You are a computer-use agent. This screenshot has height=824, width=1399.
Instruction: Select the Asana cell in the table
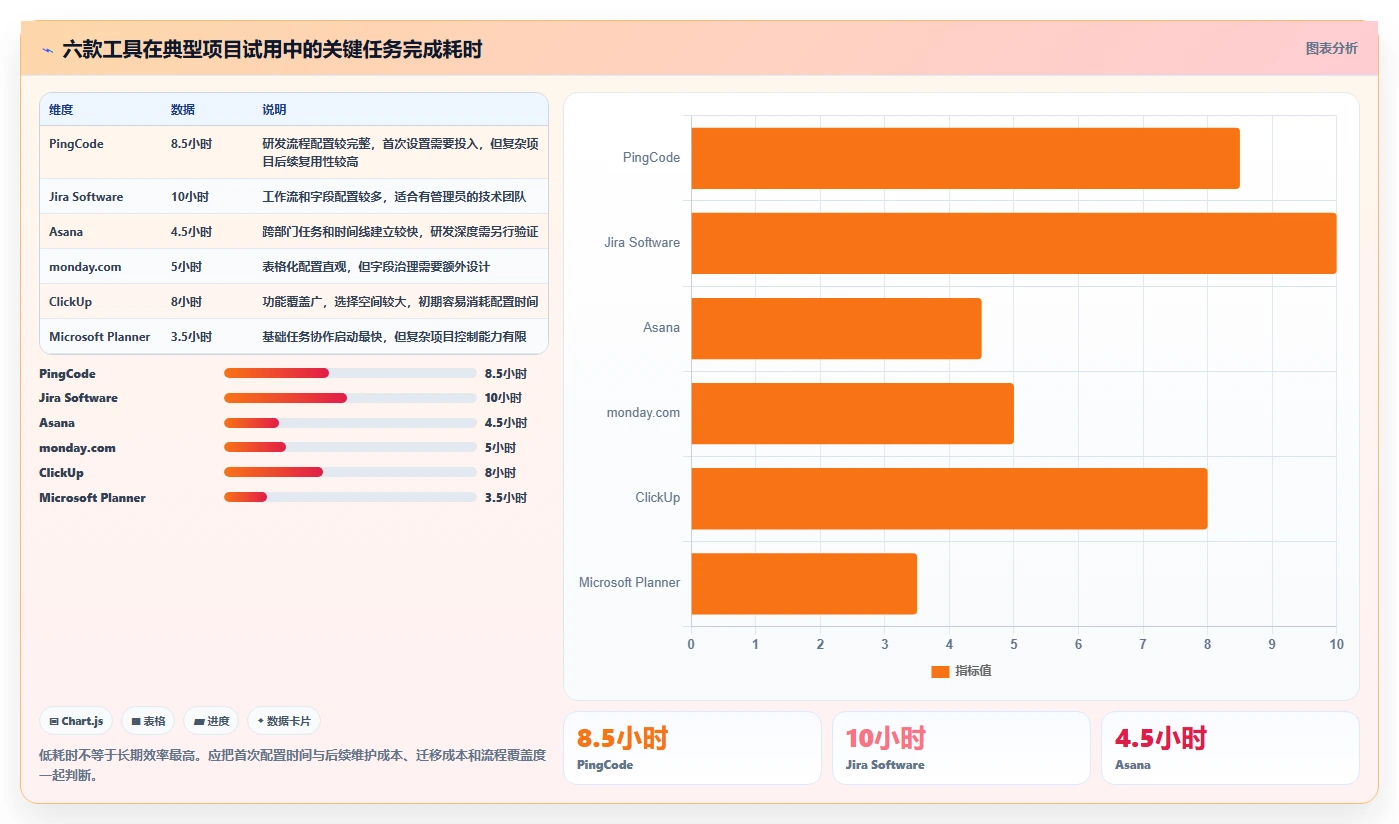click(x=100, y=232)
